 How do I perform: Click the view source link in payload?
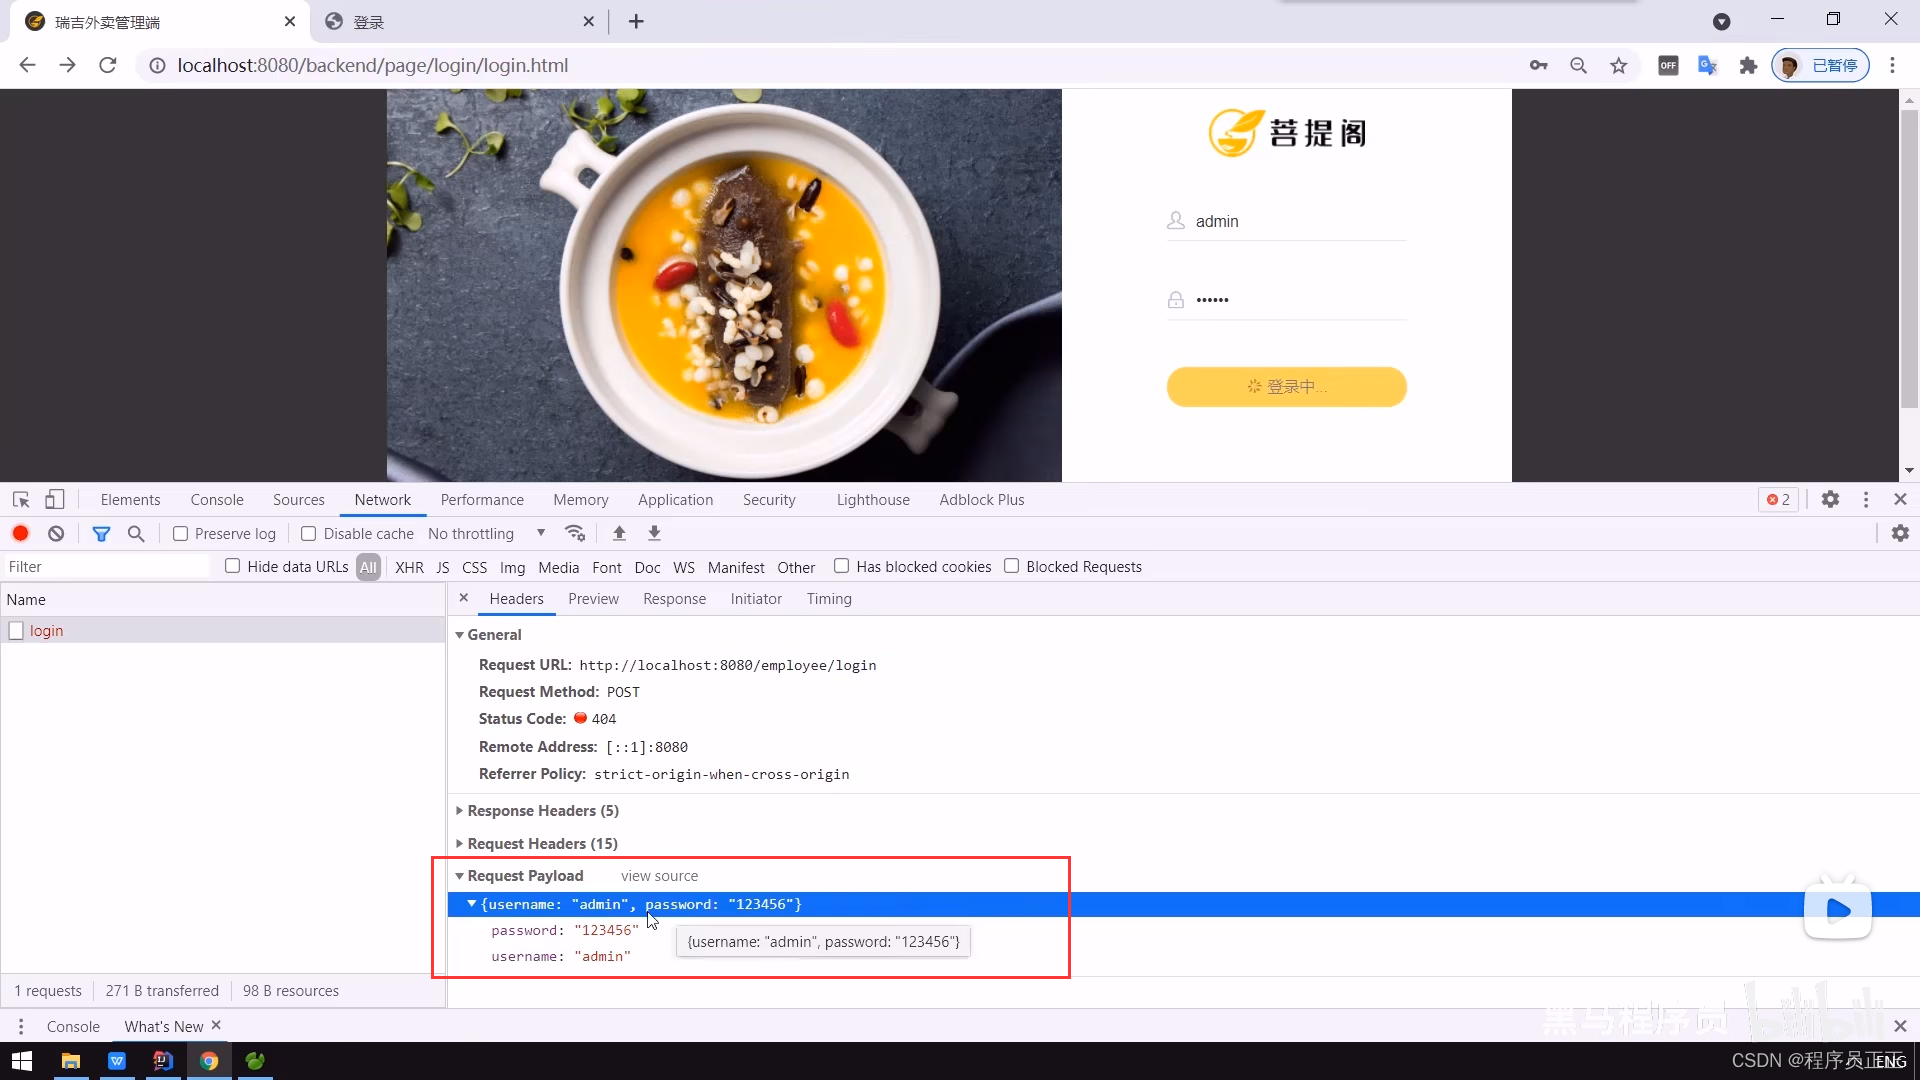click(x=659, y=876)
